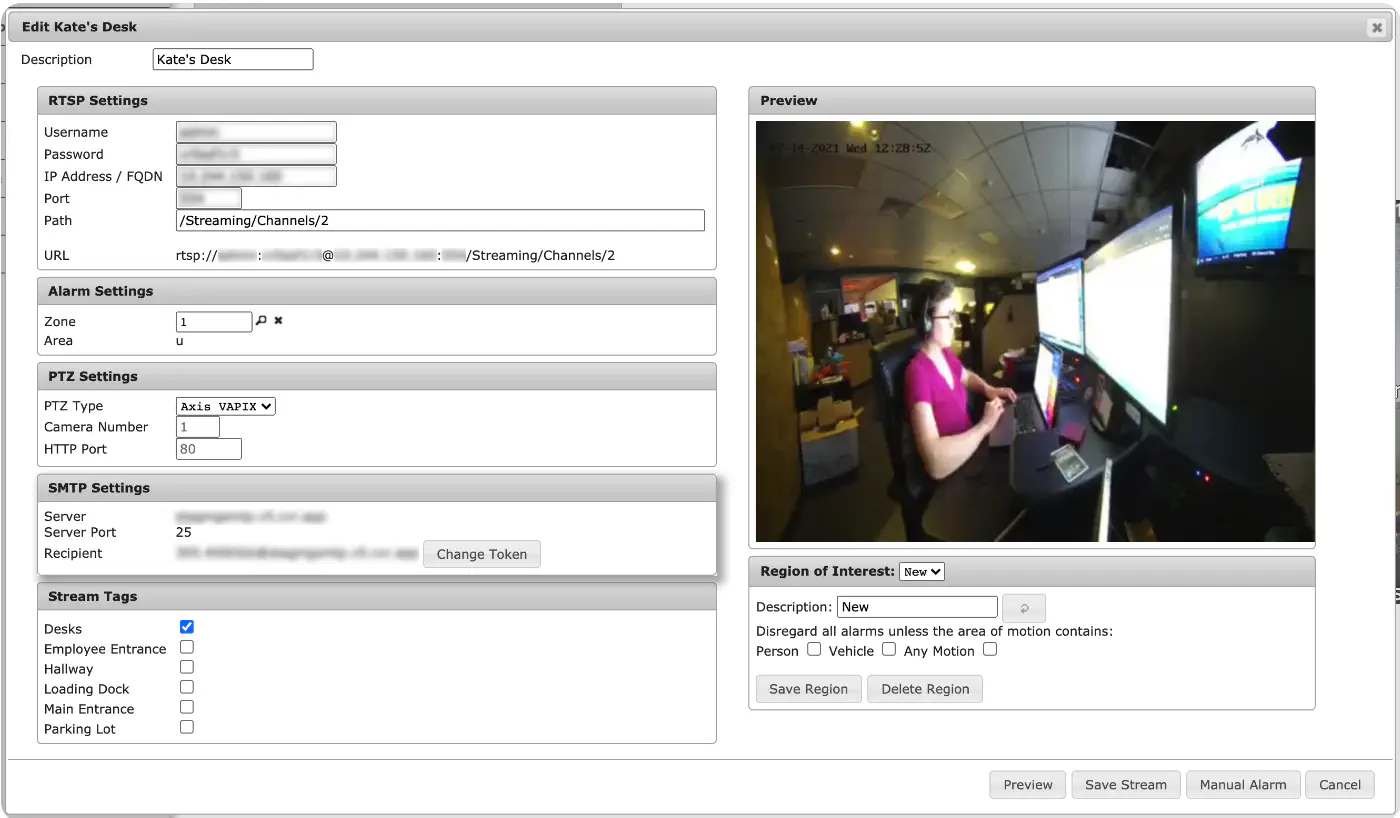Viewport: 1400px width, 818px height.
Task: Enable the Employee Entrance tag checkbox
Action: click(187, 647)
